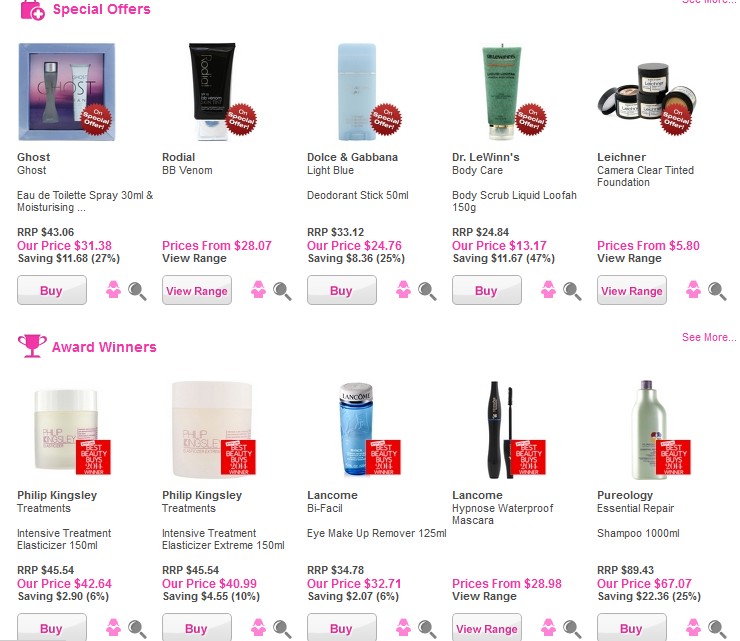Click the magnifier icon under Lancome Bi-Facil
The image size is (740, 641).
tap(427, 629)
